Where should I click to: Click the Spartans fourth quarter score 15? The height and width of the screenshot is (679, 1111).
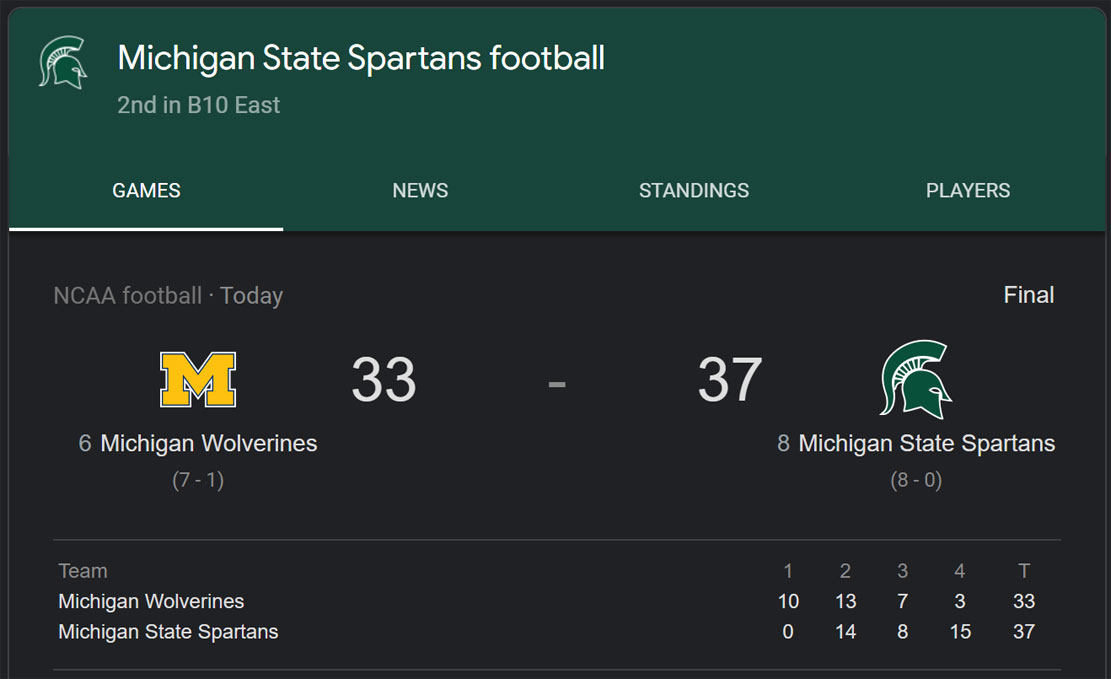[x=960, y=632]
